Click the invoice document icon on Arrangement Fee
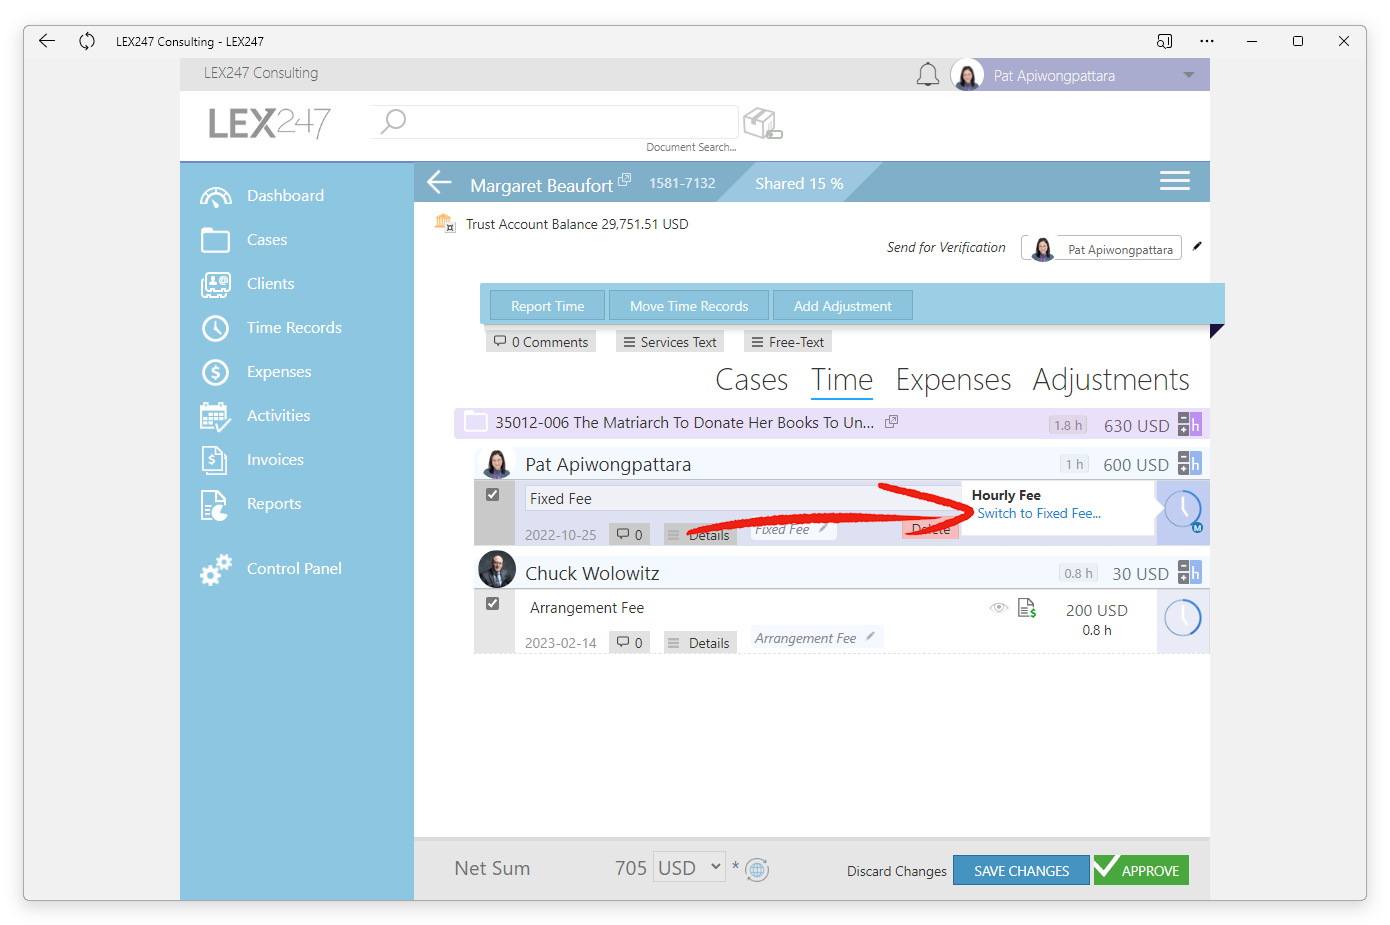The width and height of the screenshot is (1390, 925). click(1027, 608)
